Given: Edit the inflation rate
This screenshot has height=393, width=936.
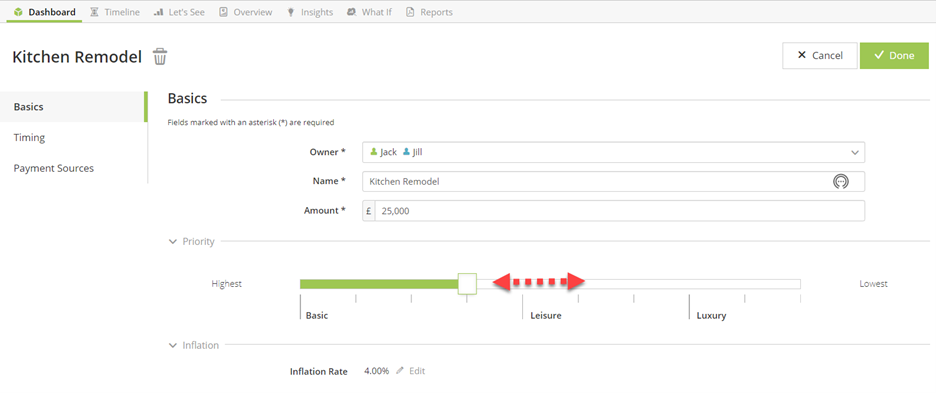Looking at the screenshot, I should click(411, 371).
